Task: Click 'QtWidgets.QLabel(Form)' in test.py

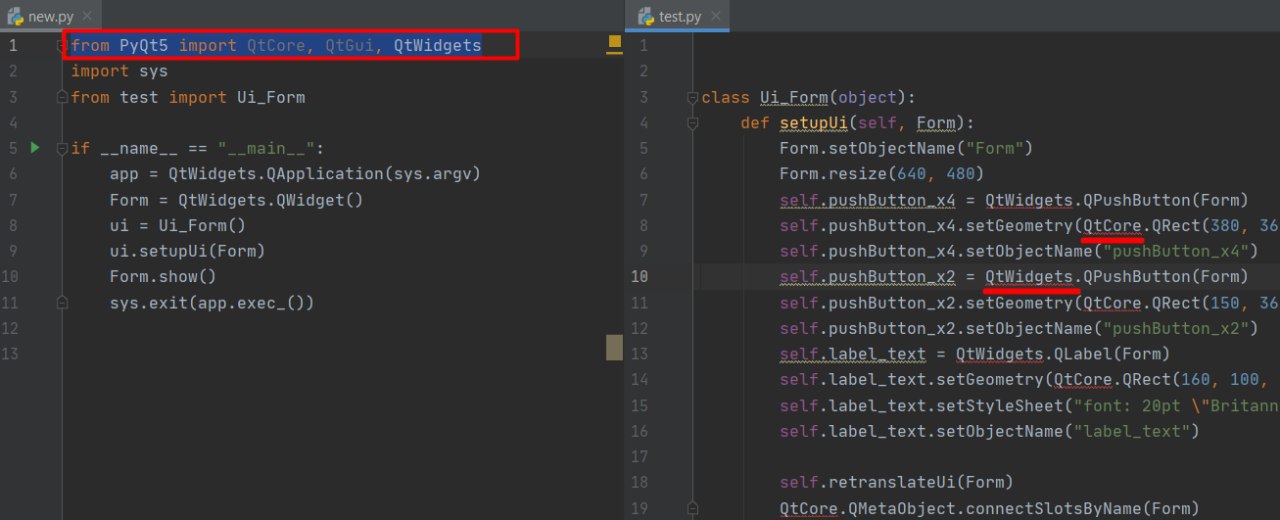Action: coord(1063,354)
